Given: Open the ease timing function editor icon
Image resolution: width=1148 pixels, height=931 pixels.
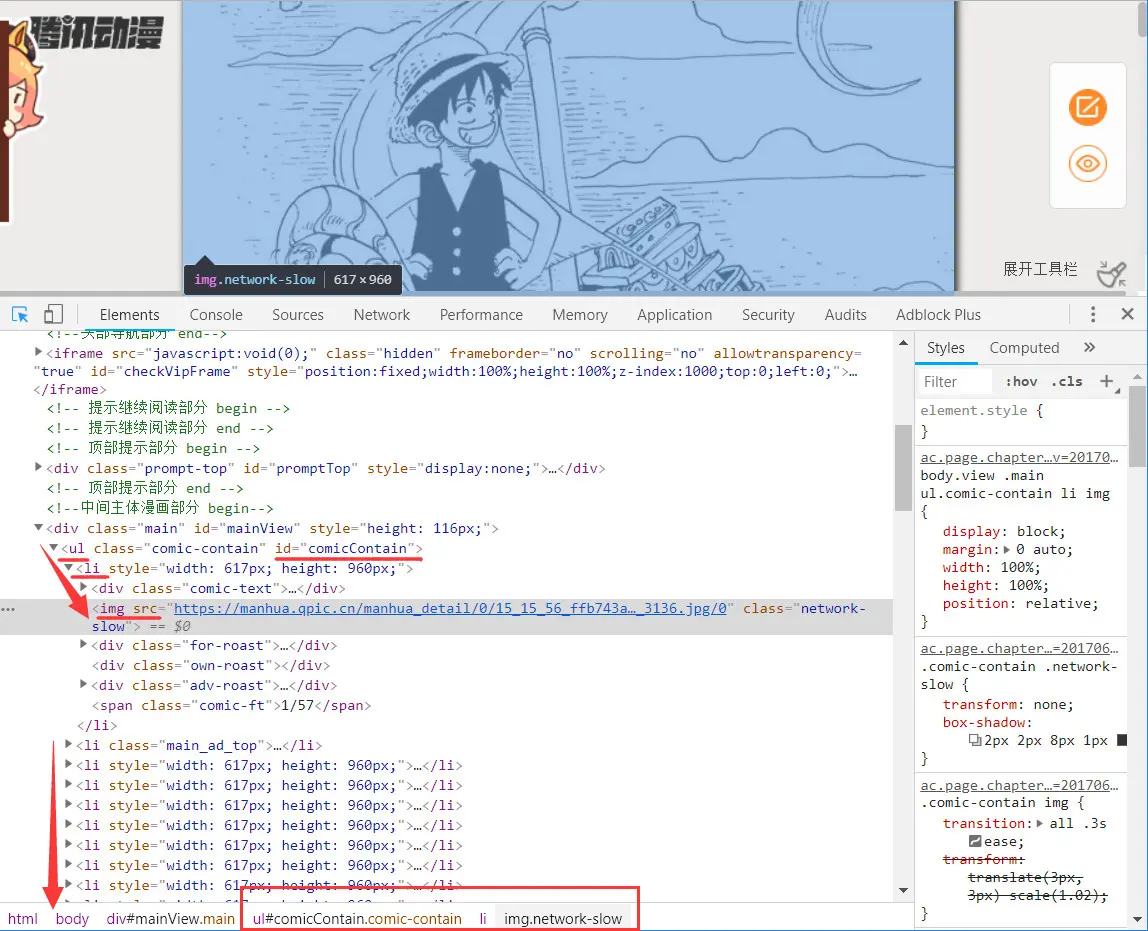Looking at the screenshot, I should click(x=975, y=842).
